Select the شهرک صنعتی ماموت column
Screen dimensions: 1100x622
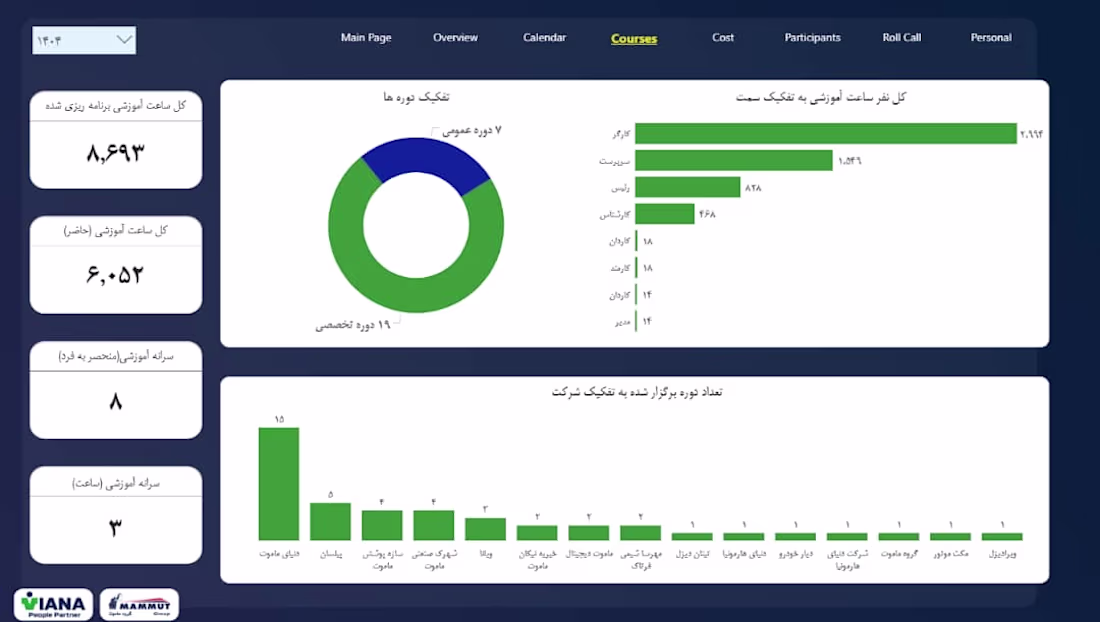434,525
